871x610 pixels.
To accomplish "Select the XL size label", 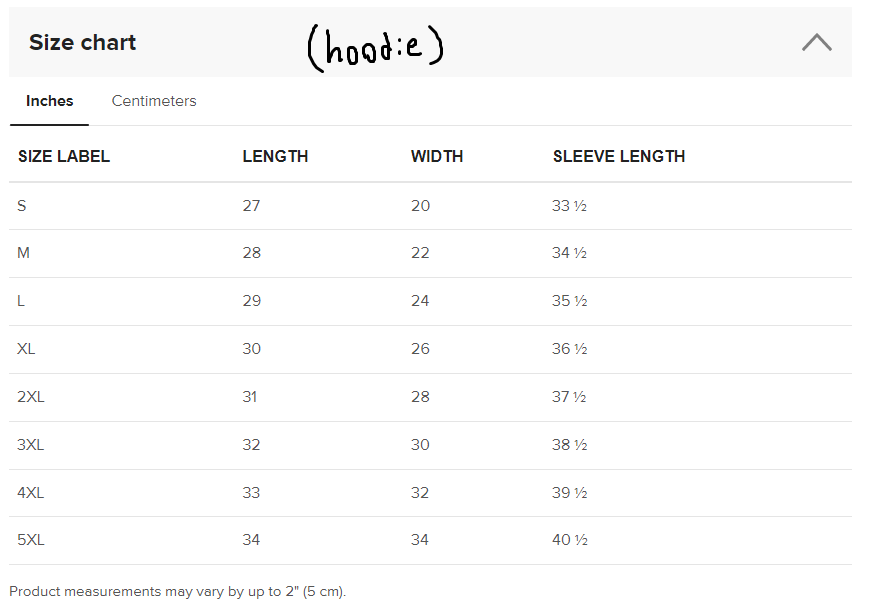I will pyautogui.click(x=26, y=349).
